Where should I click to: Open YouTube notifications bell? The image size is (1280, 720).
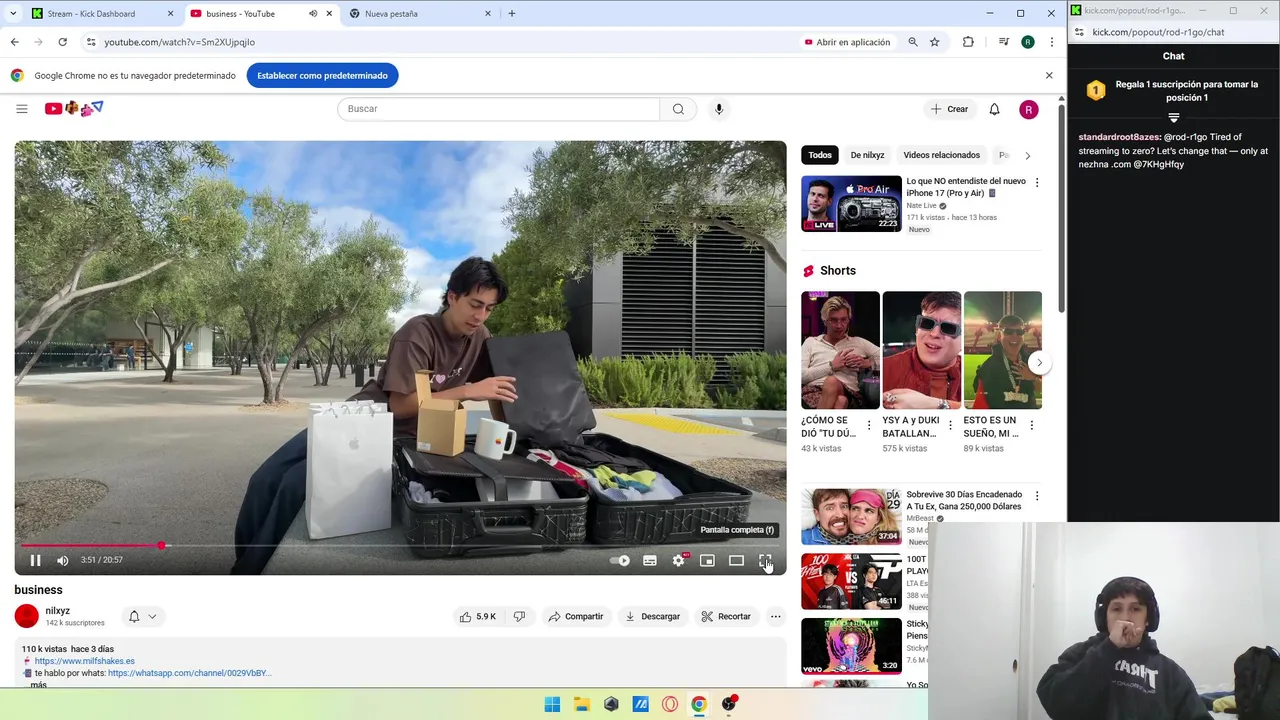click(994, 109)
